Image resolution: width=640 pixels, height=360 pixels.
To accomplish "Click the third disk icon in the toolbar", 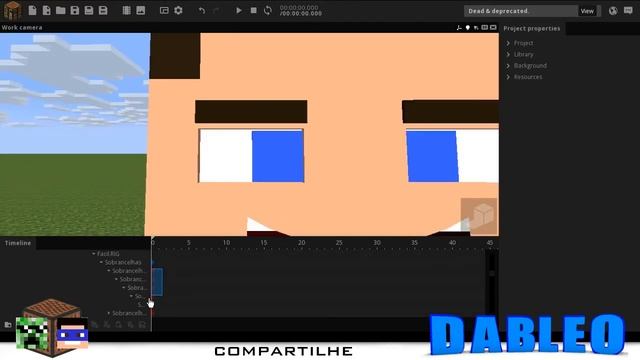I will [103, 10].
